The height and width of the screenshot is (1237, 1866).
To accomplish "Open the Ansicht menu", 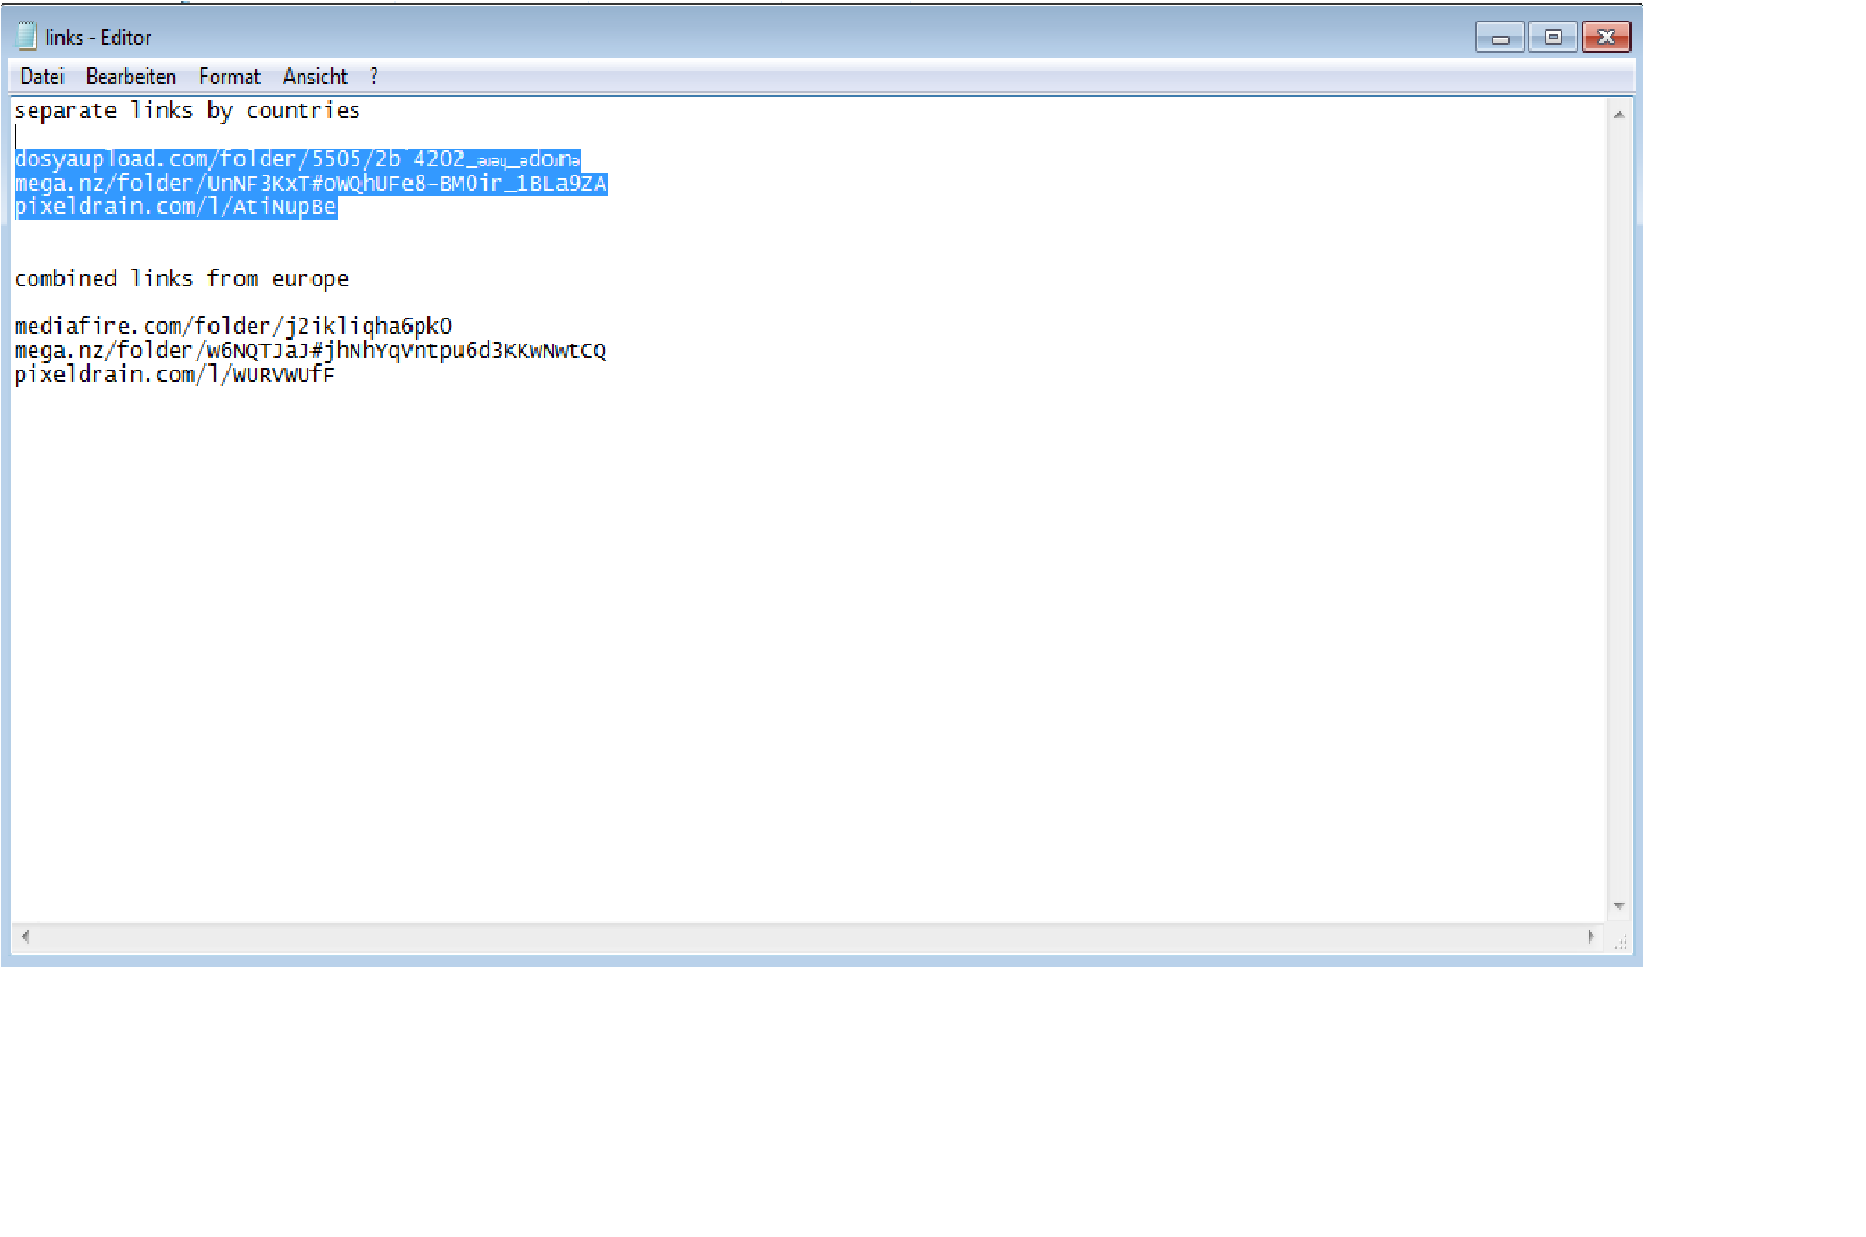I will point(315,76).
